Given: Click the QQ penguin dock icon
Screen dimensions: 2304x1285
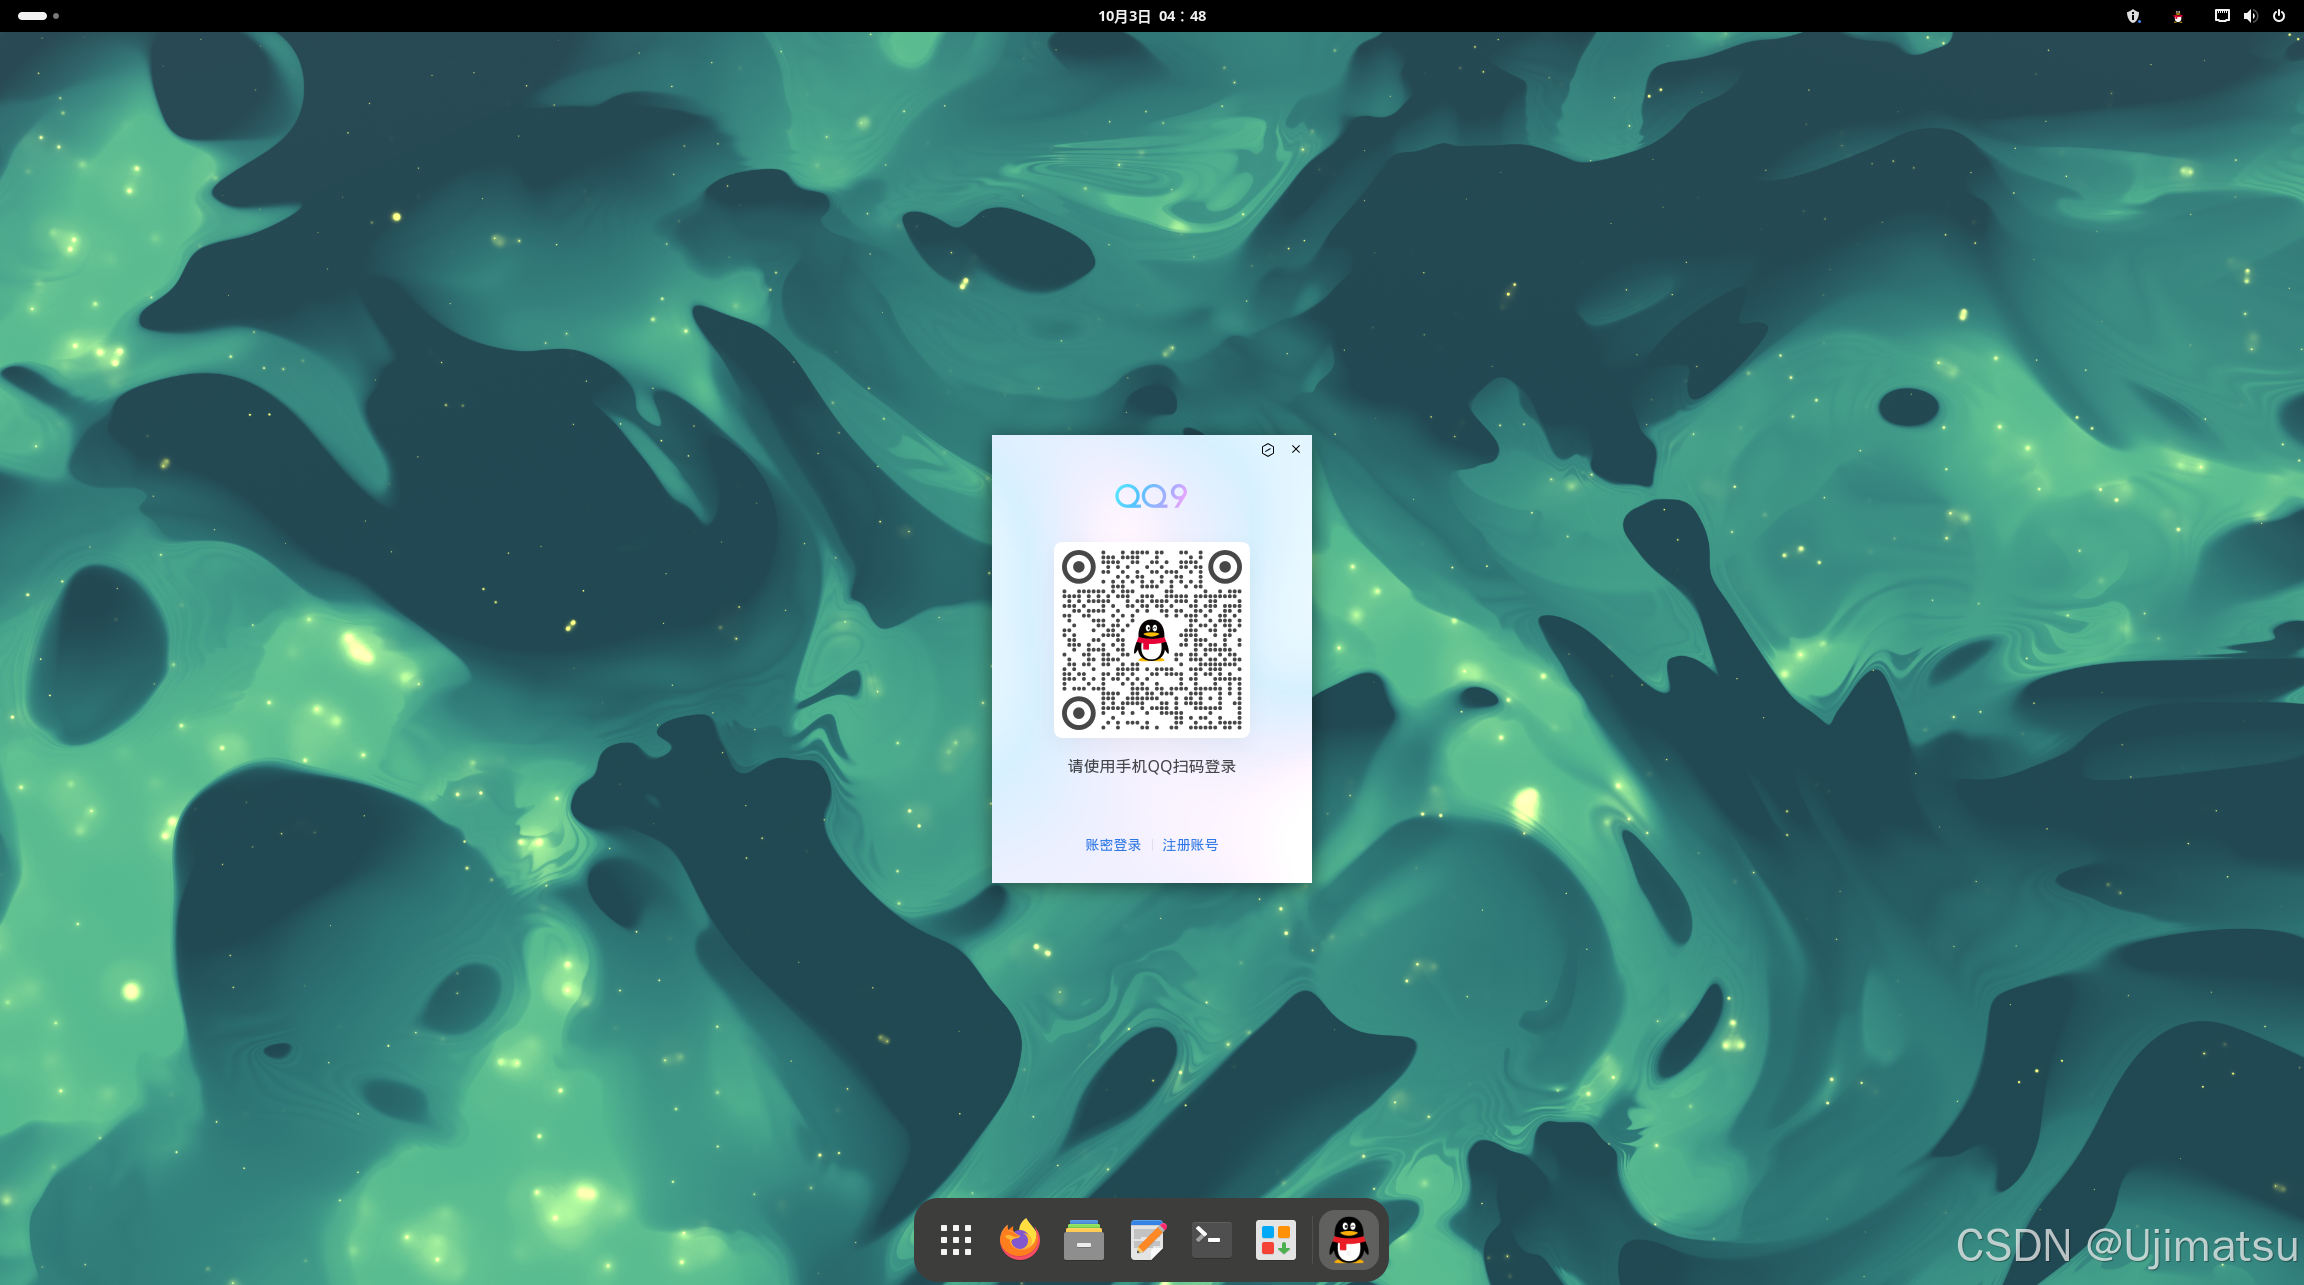Looking at the screenshot, I should click(1348, 1240).
